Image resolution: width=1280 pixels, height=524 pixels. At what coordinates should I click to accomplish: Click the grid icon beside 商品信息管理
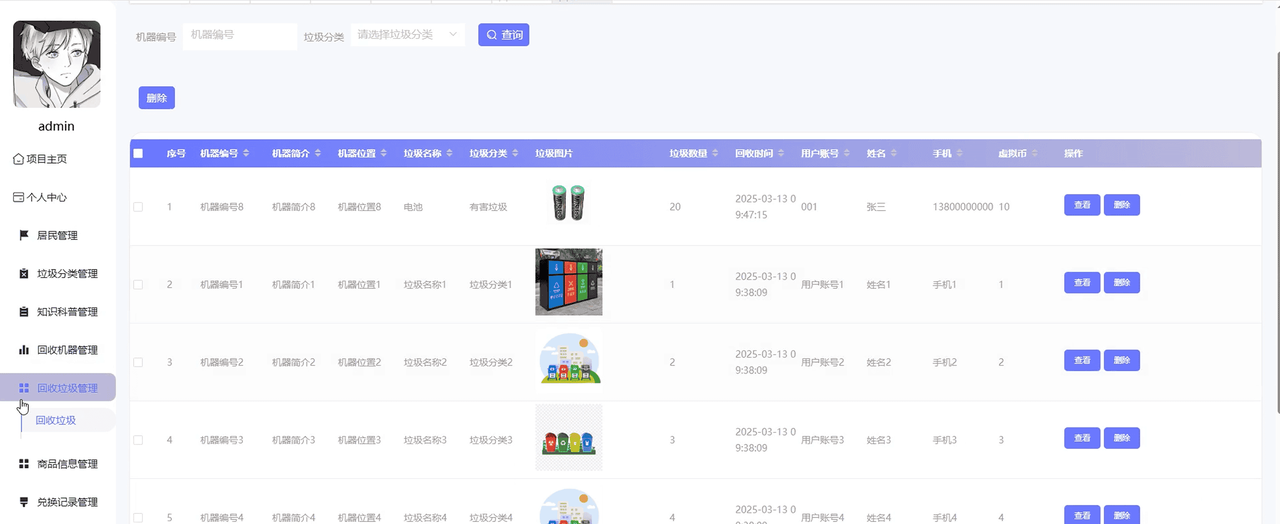click(x=24, y=464)
